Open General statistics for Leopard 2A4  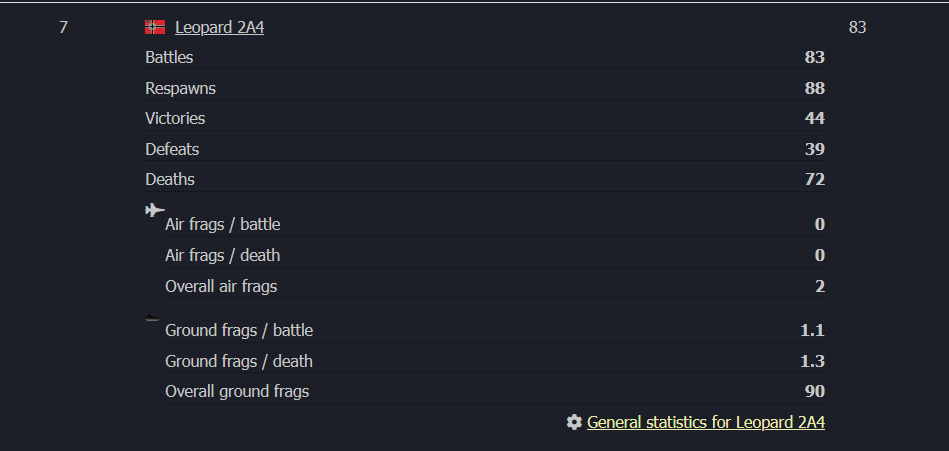pyautogui.click(x=705, y=422)
